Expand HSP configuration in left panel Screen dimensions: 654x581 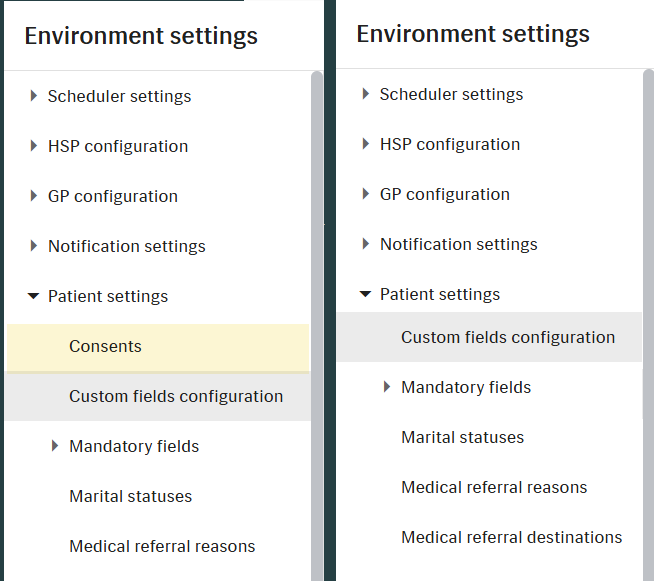pos(34,146)
